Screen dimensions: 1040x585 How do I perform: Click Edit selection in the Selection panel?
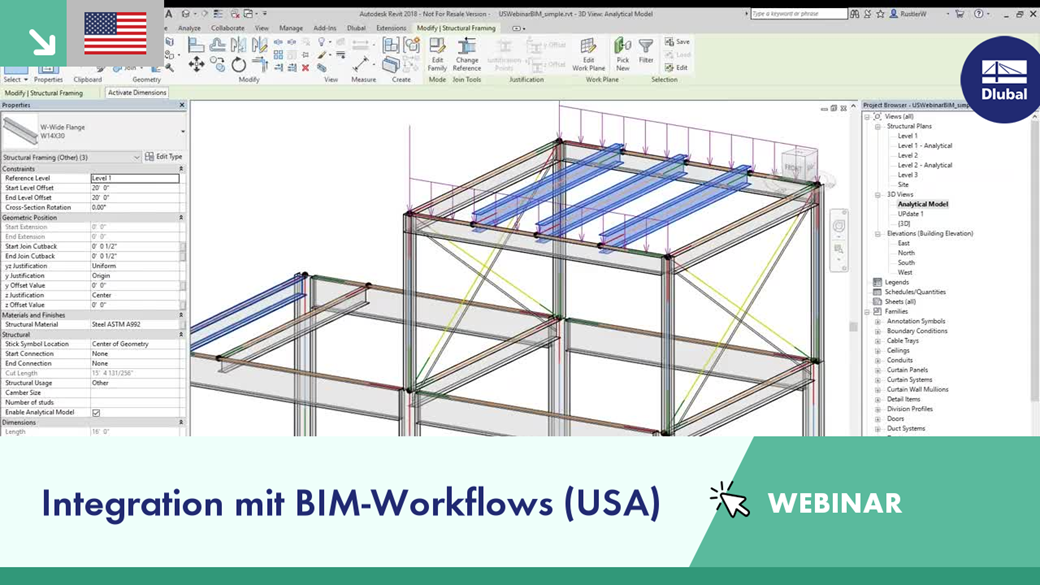pyautogui.click(x=676, y=68)
